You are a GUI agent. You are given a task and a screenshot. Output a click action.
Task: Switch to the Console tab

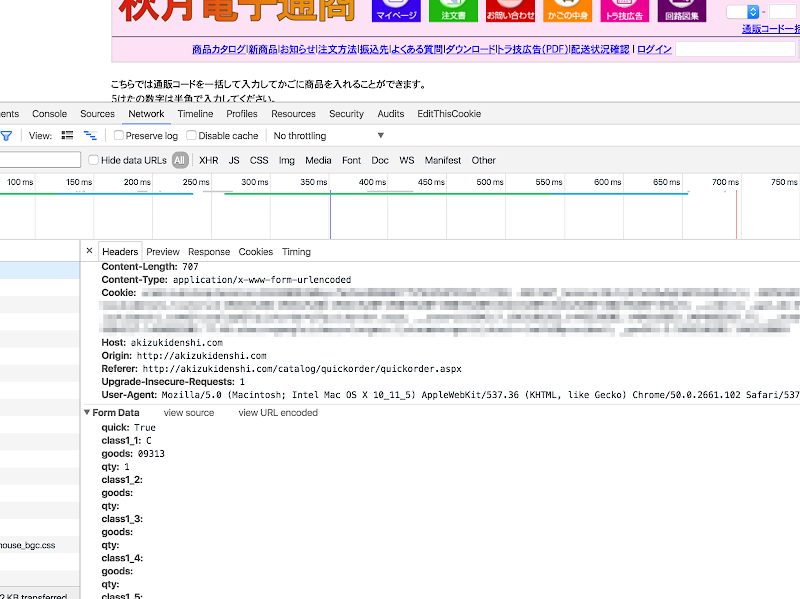click(49, 114)
